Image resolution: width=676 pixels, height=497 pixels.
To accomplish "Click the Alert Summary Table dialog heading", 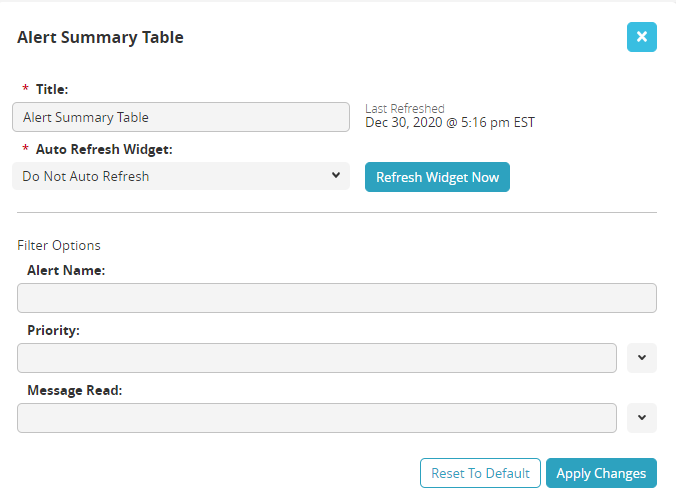I will pyautogui.click(x=101, y=38).
